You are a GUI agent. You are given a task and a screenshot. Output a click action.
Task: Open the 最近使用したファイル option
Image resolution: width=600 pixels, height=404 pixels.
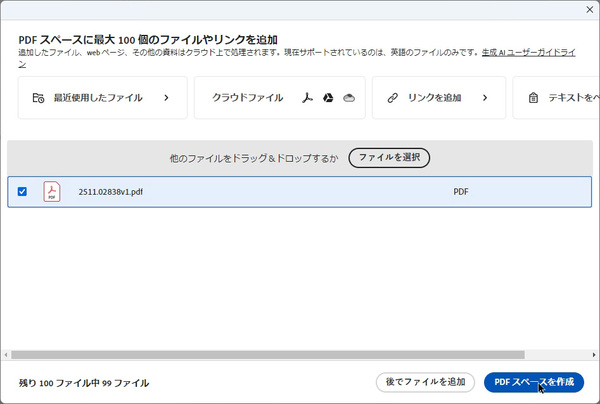[x=103, y=98]
